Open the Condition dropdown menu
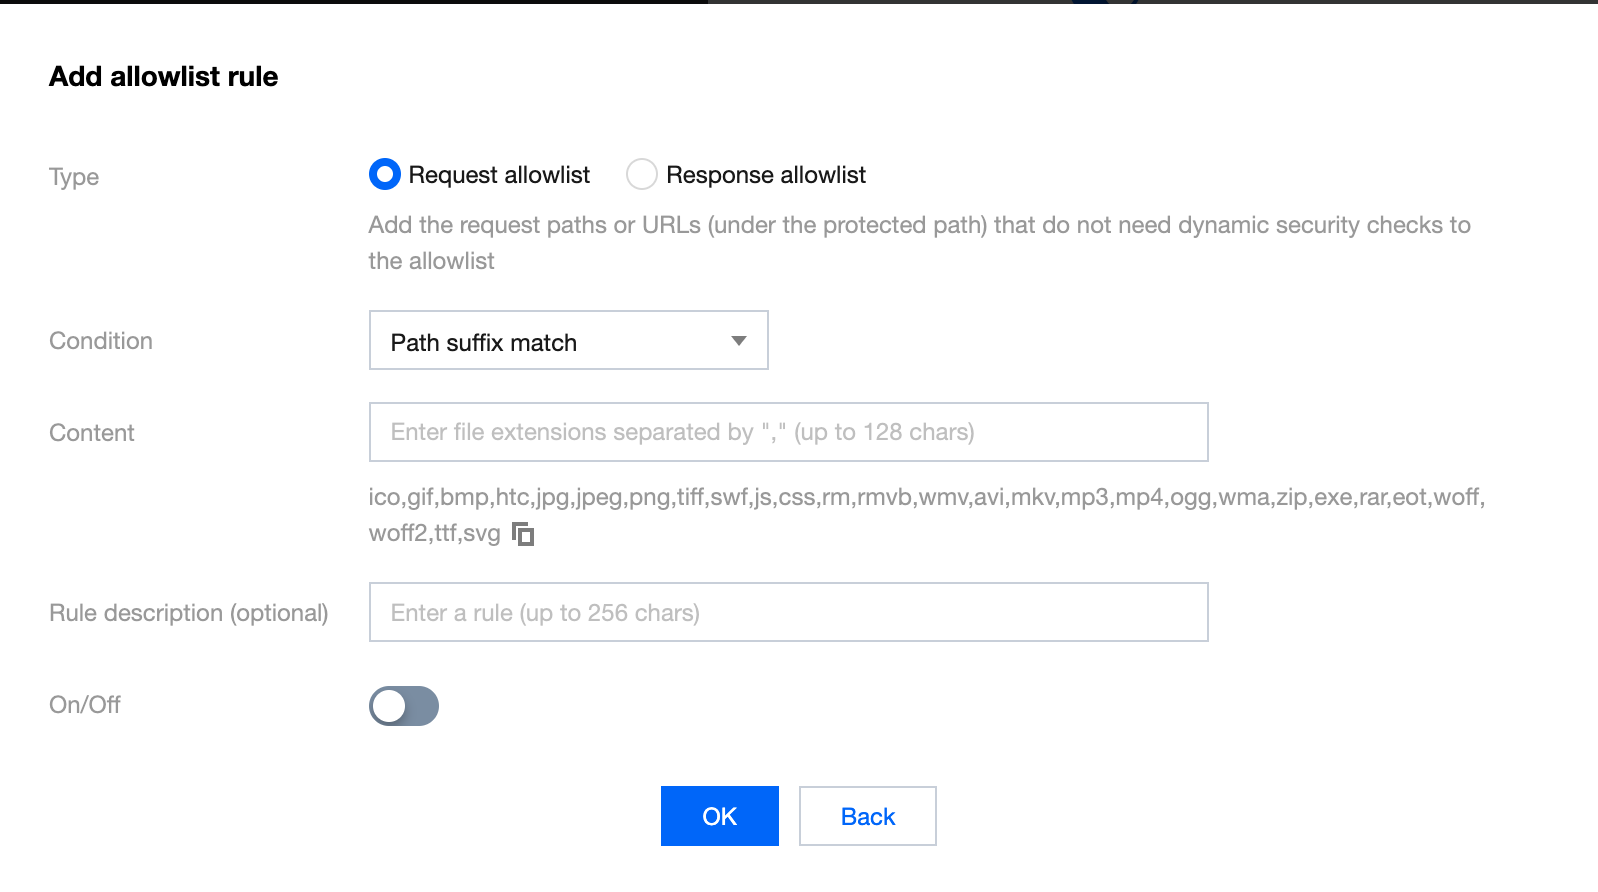This screenshot has height=892, width=1598. 568,341
